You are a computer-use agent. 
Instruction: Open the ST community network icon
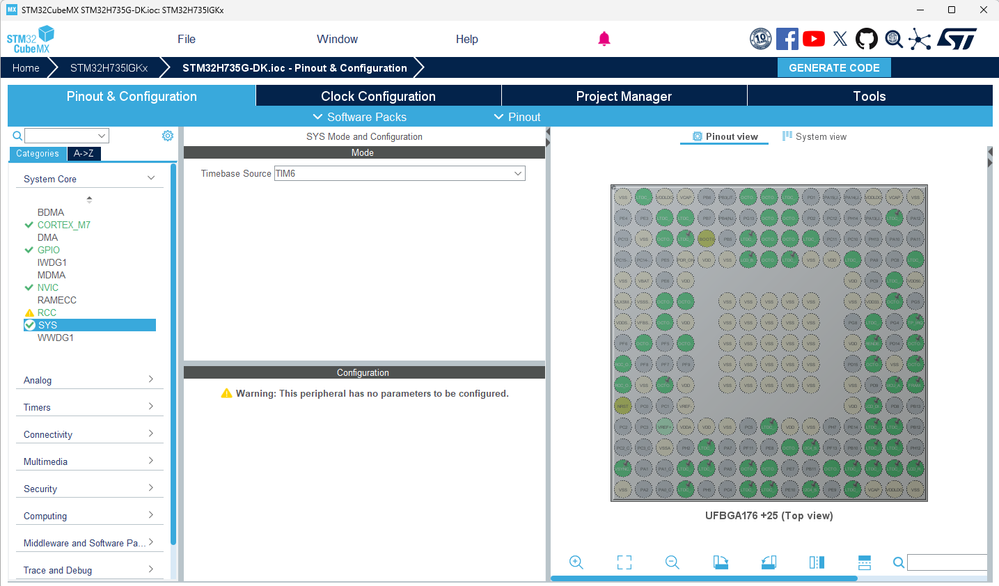click(x=919, y=39)
